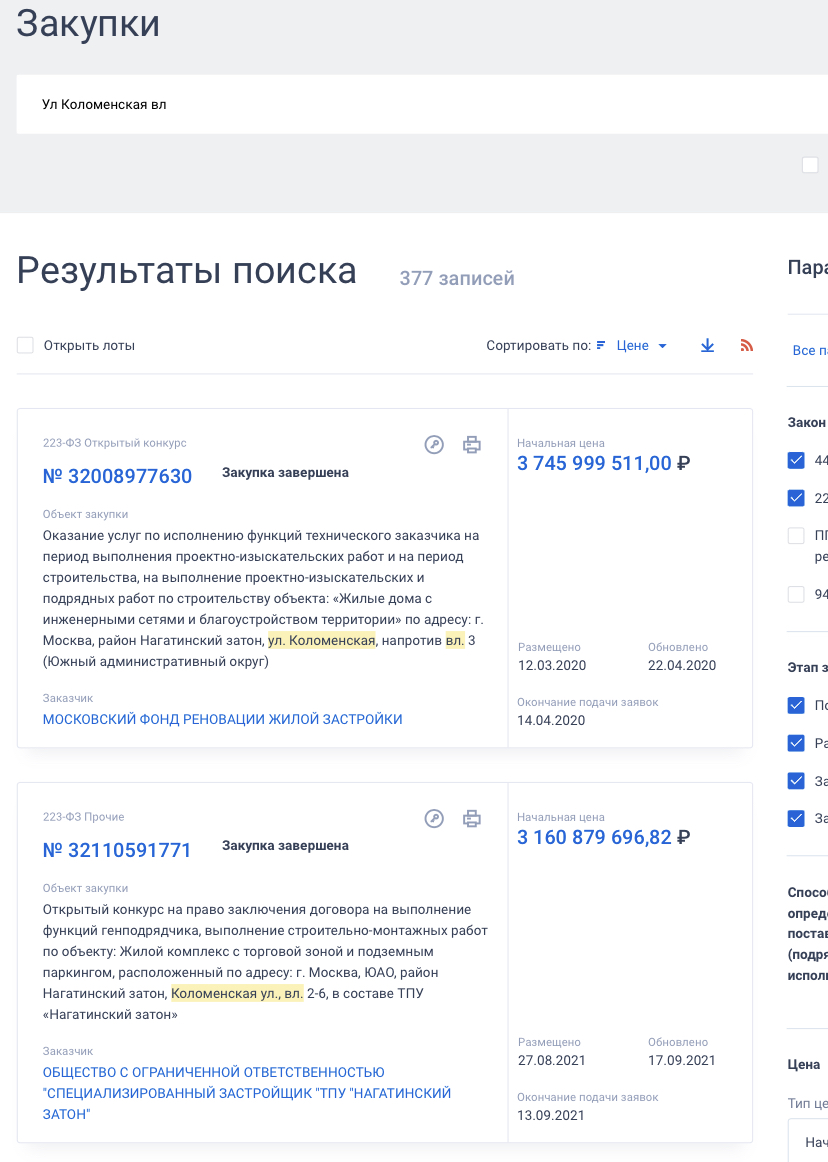
Task: Open customer МОСКОВСКИЙ ФОНД РЕНОВАЦИИ ЖИЛОЙ ЗАСТРОЙКИ
Action: tap(222, 719)
